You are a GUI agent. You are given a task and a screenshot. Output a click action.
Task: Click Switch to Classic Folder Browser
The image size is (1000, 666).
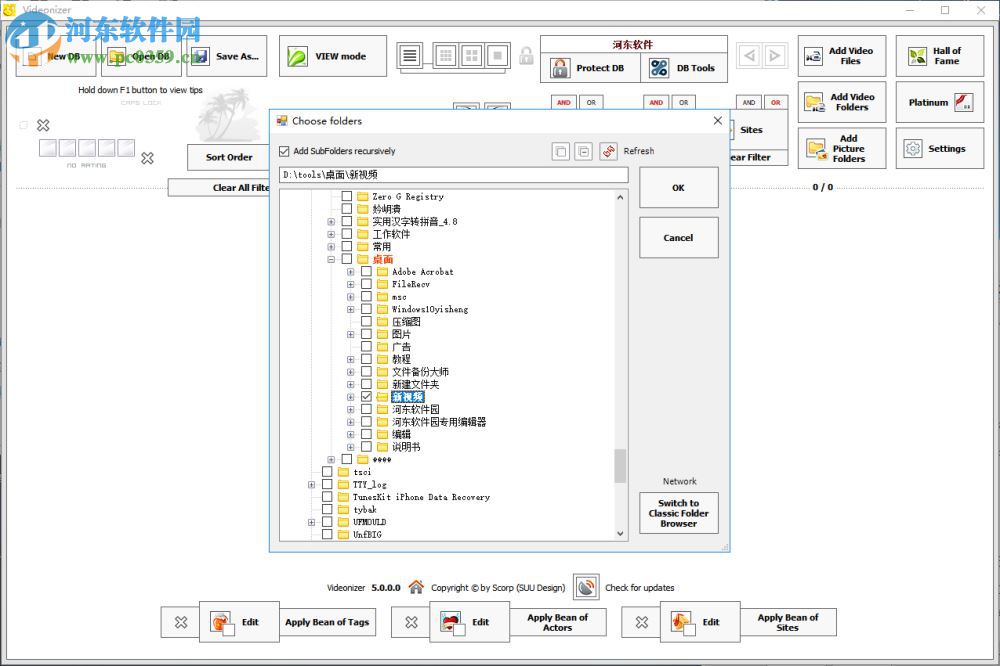[x=678, y=513]
